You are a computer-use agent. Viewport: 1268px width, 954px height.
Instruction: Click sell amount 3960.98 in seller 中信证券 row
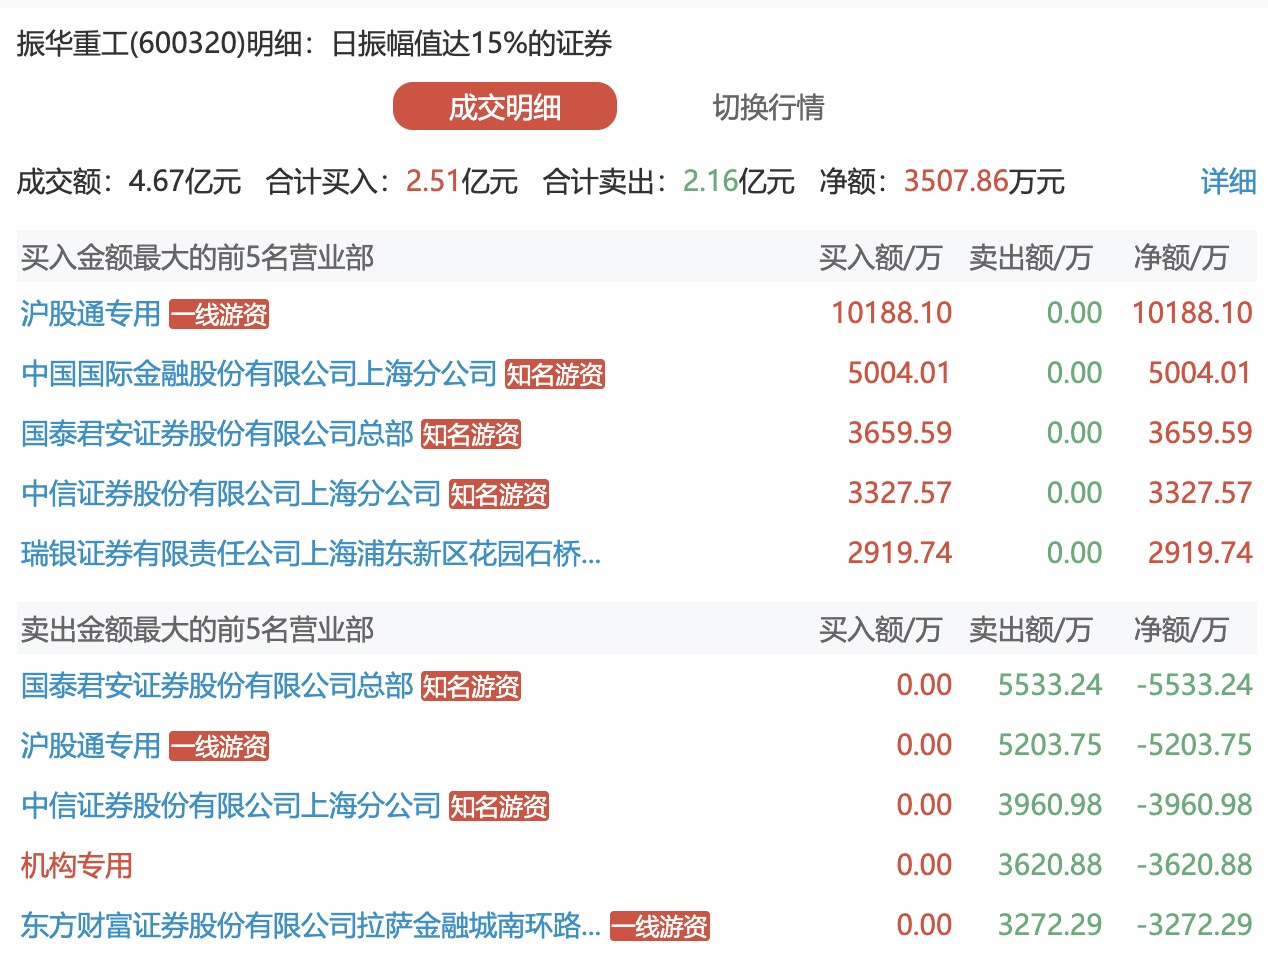pos(1050,806)
